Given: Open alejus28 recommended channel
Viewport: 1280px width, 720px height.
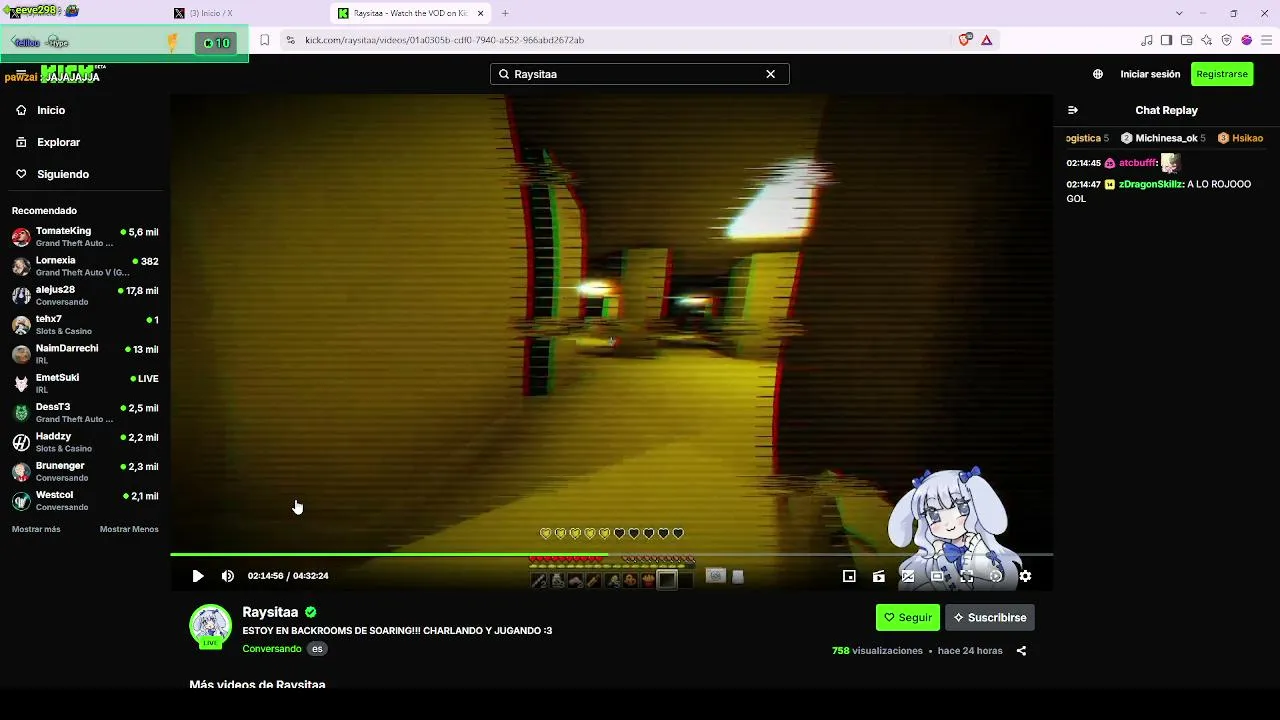Looking at the screenshot, I should click(x=85, y=295).
